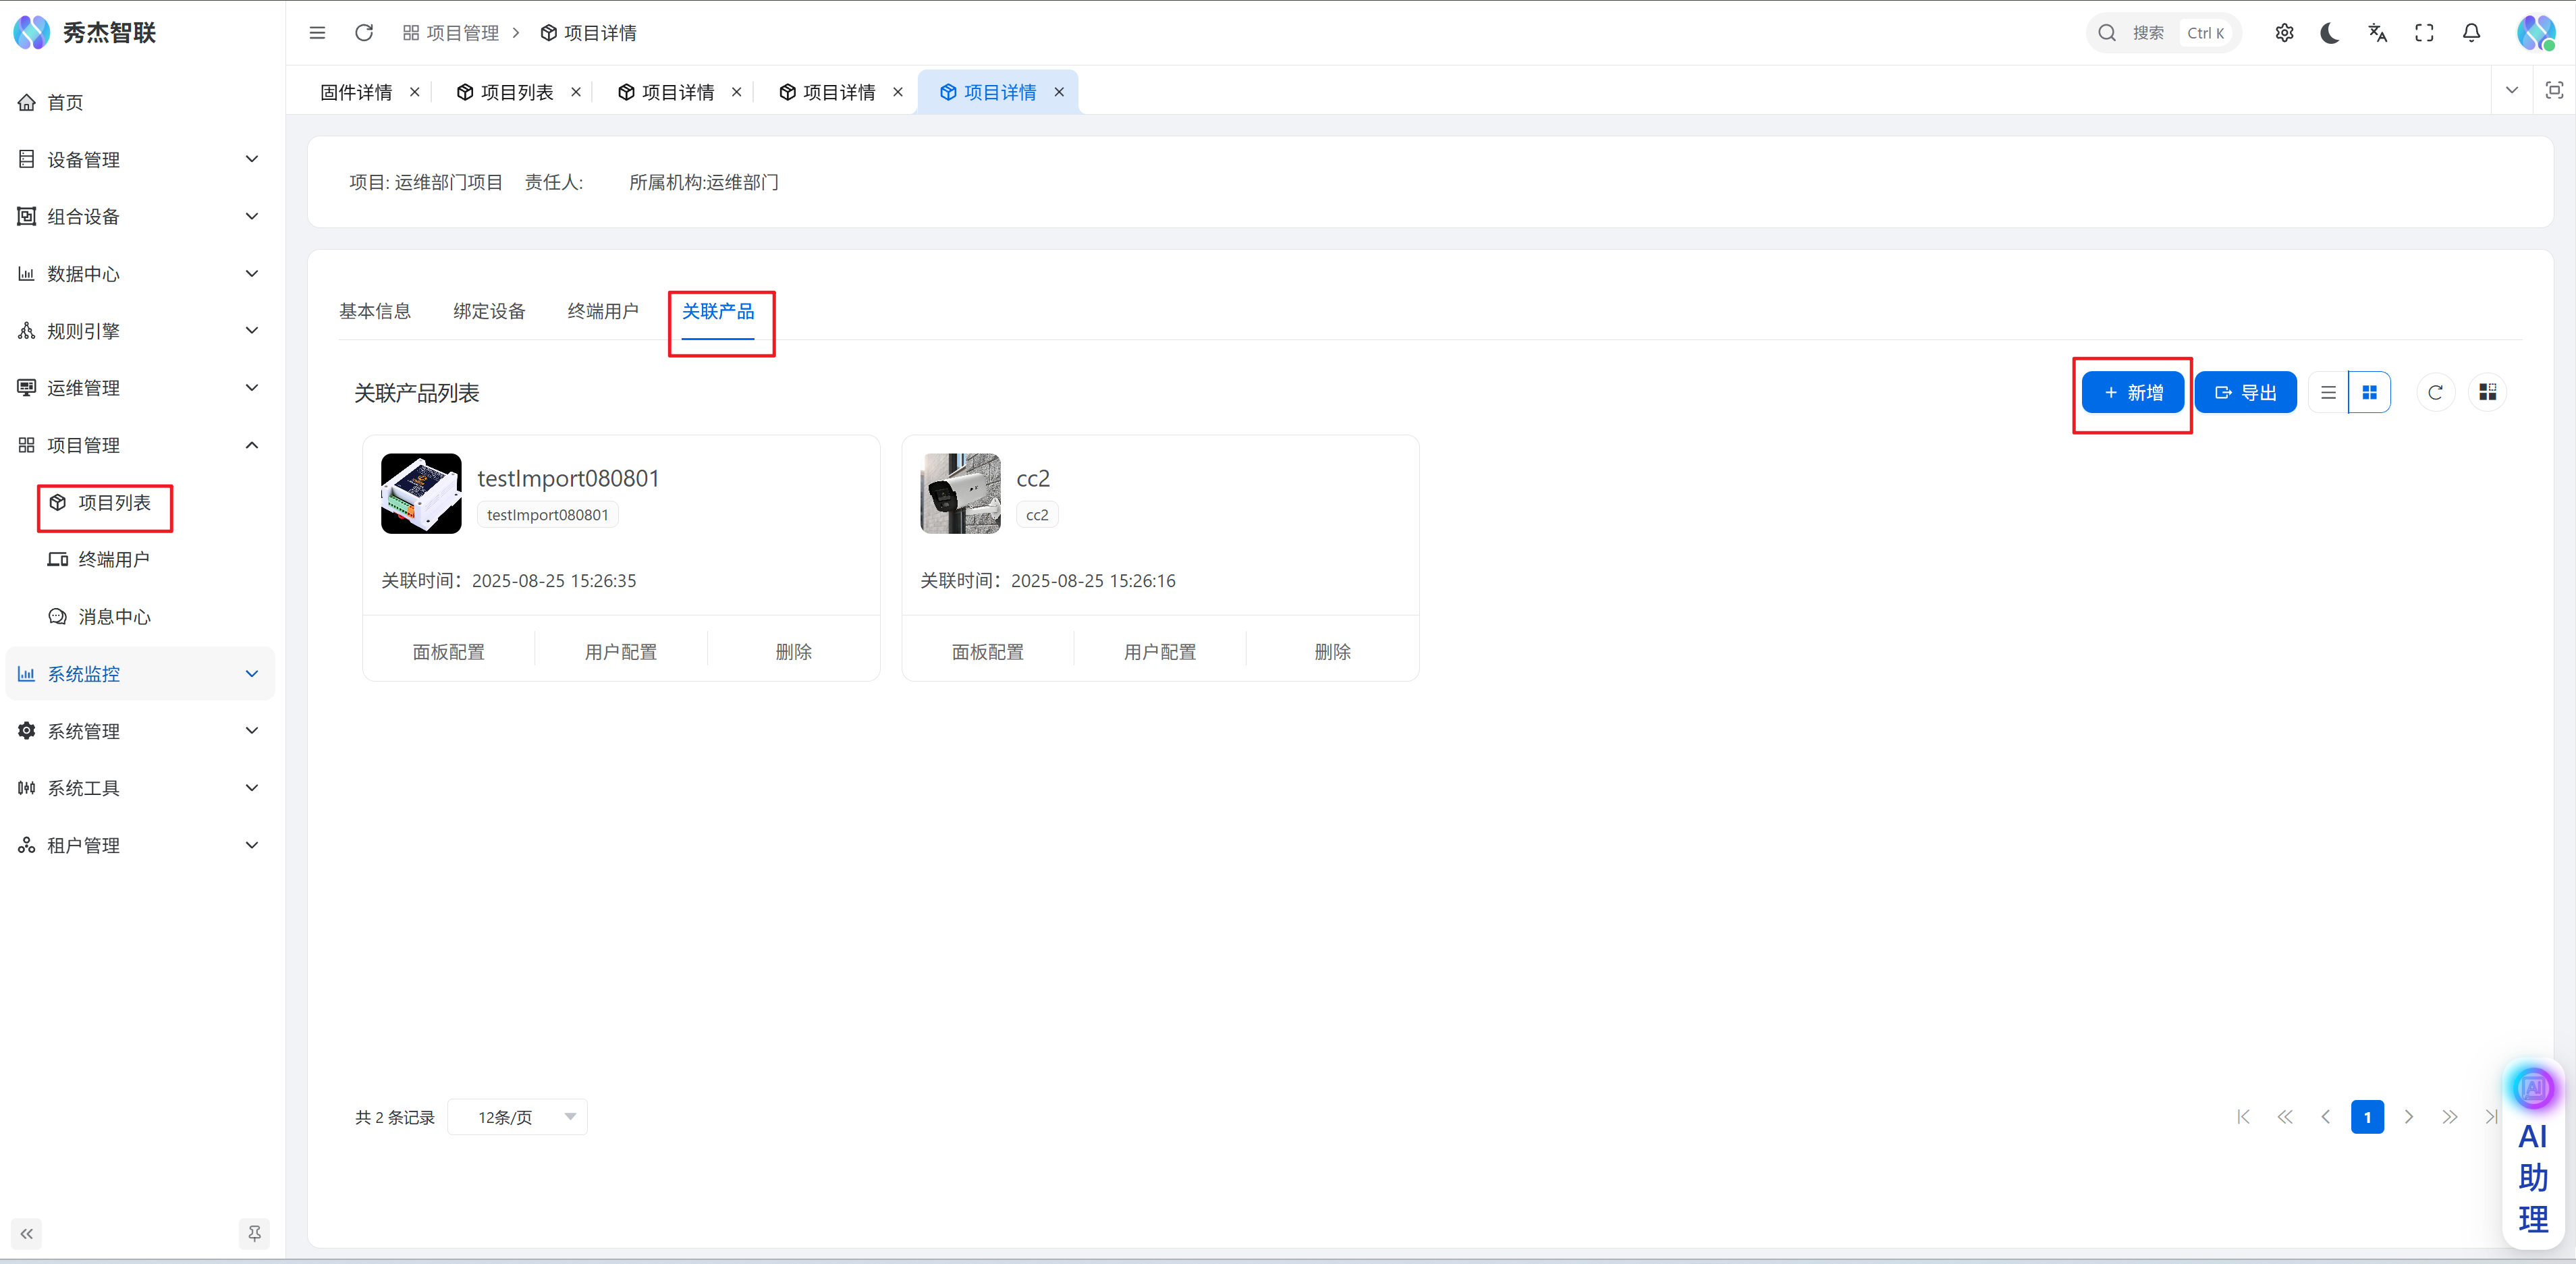
Task: Click 导出 export button
Action: 2245,392
